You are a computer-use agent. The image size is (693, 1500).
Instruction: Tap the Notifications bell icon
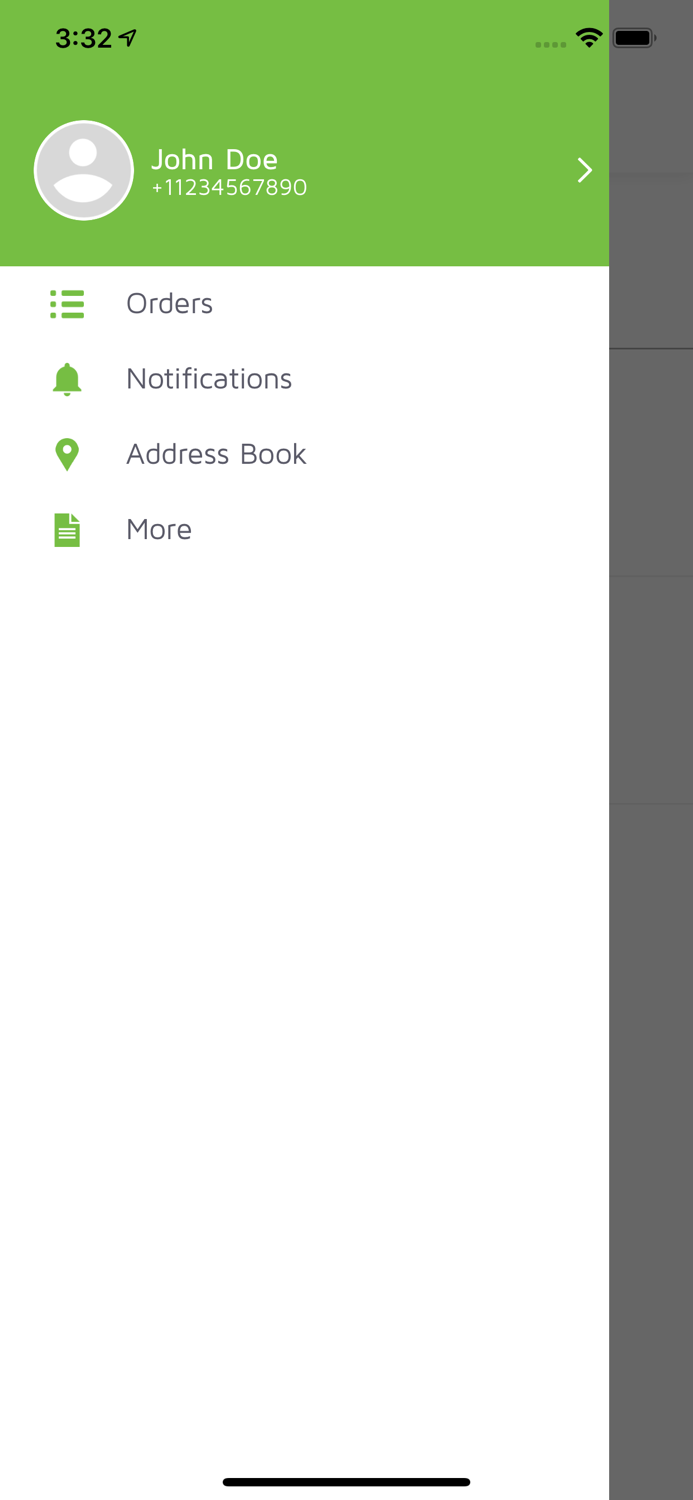point(67,379)
